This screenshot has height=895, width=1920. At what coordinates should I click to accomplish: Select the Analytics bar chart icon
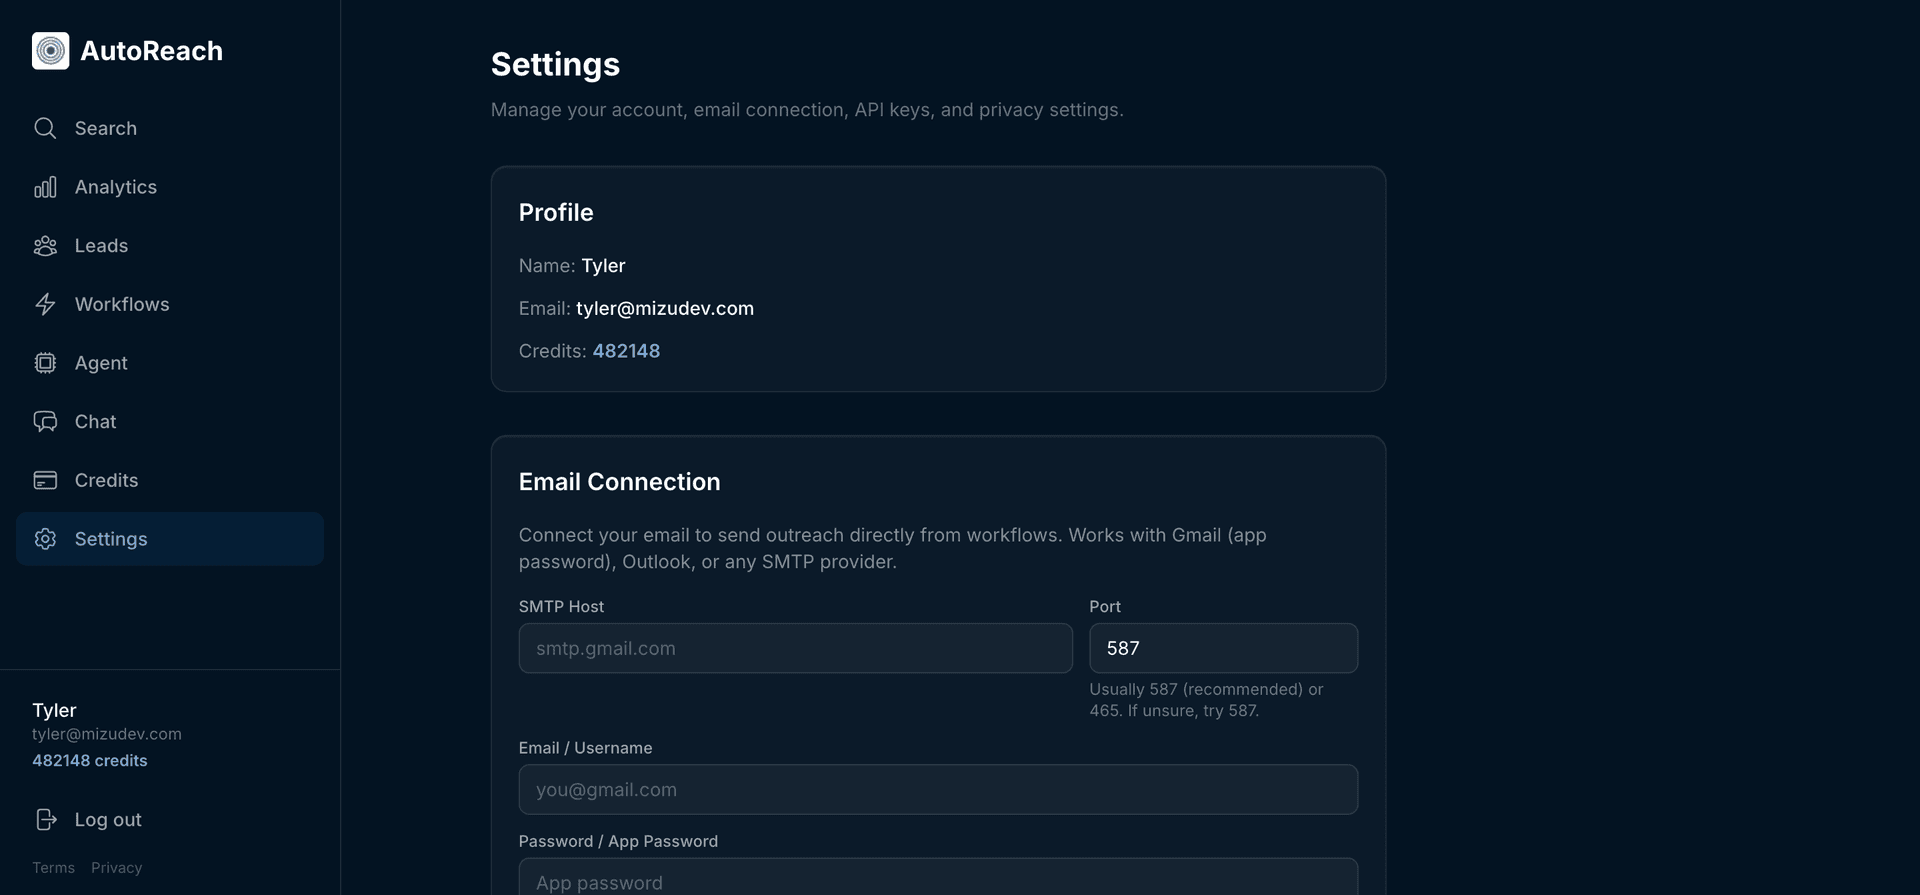(45, 187)
